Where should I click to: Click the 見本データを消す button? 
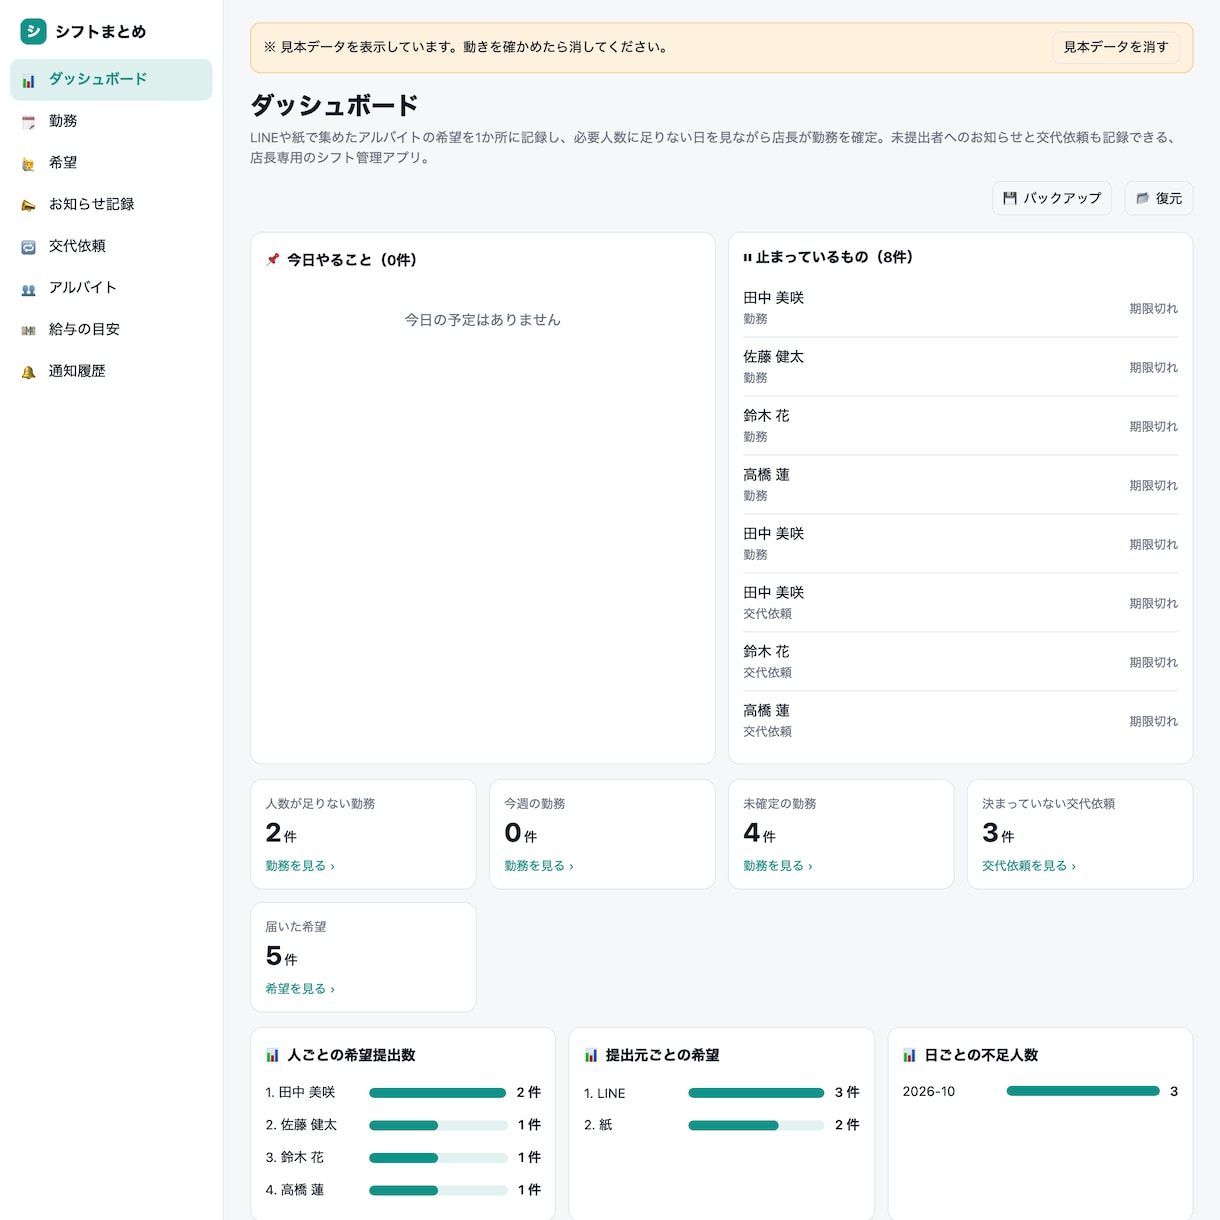click(1116, 47)
